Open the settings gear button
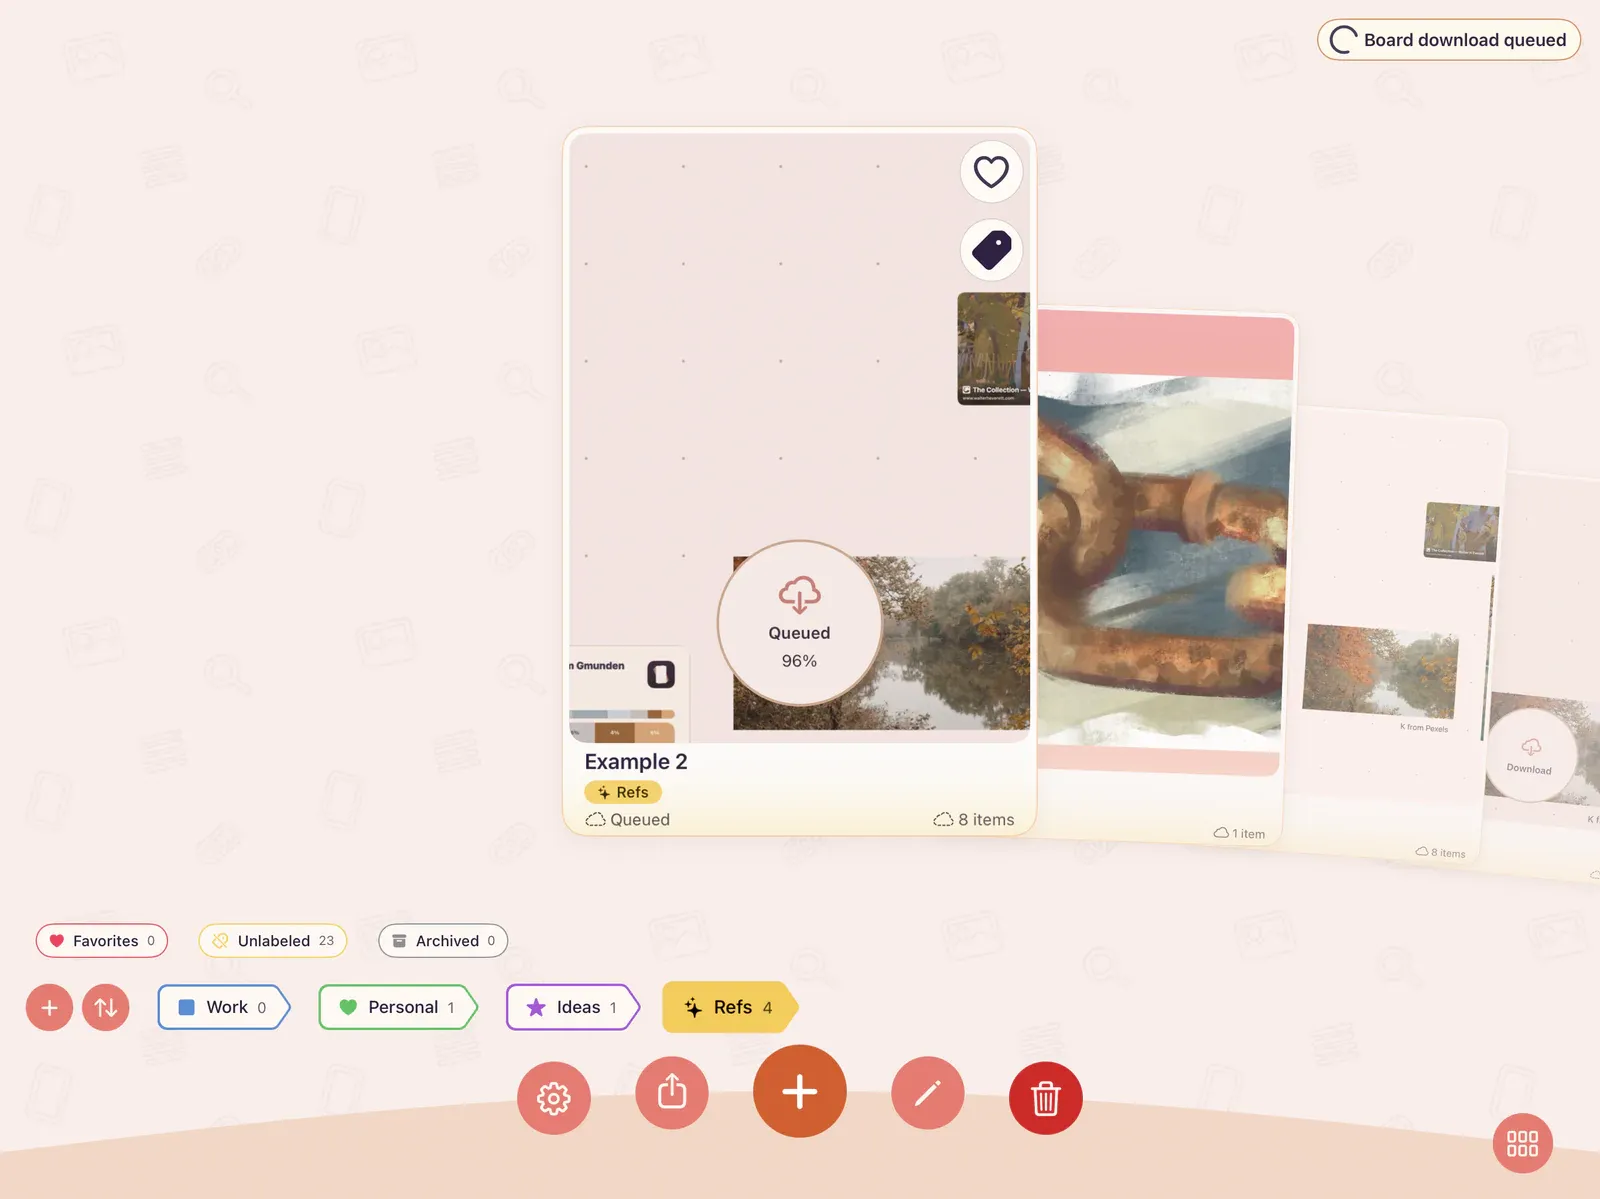Screen dimensions: 1600x1199 [554, 1098]
